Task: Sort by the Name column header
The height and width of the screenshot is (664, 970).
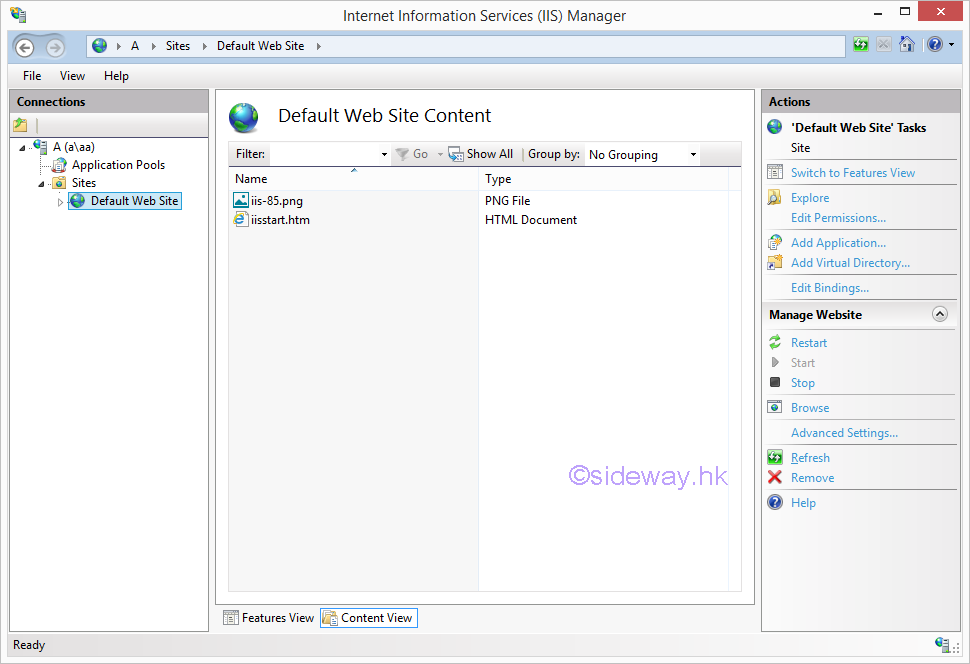Action: 353,179
